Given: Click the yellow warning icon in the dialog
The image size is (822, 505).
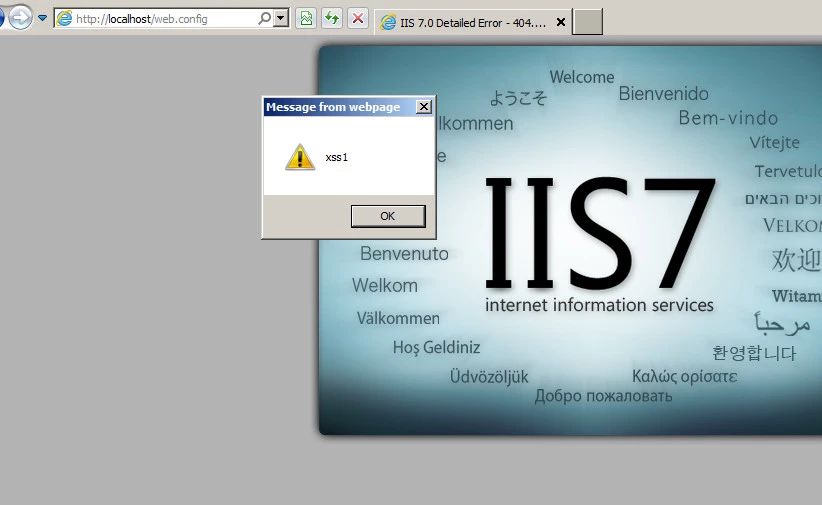Looking at the screenshot, I should 300,157.
